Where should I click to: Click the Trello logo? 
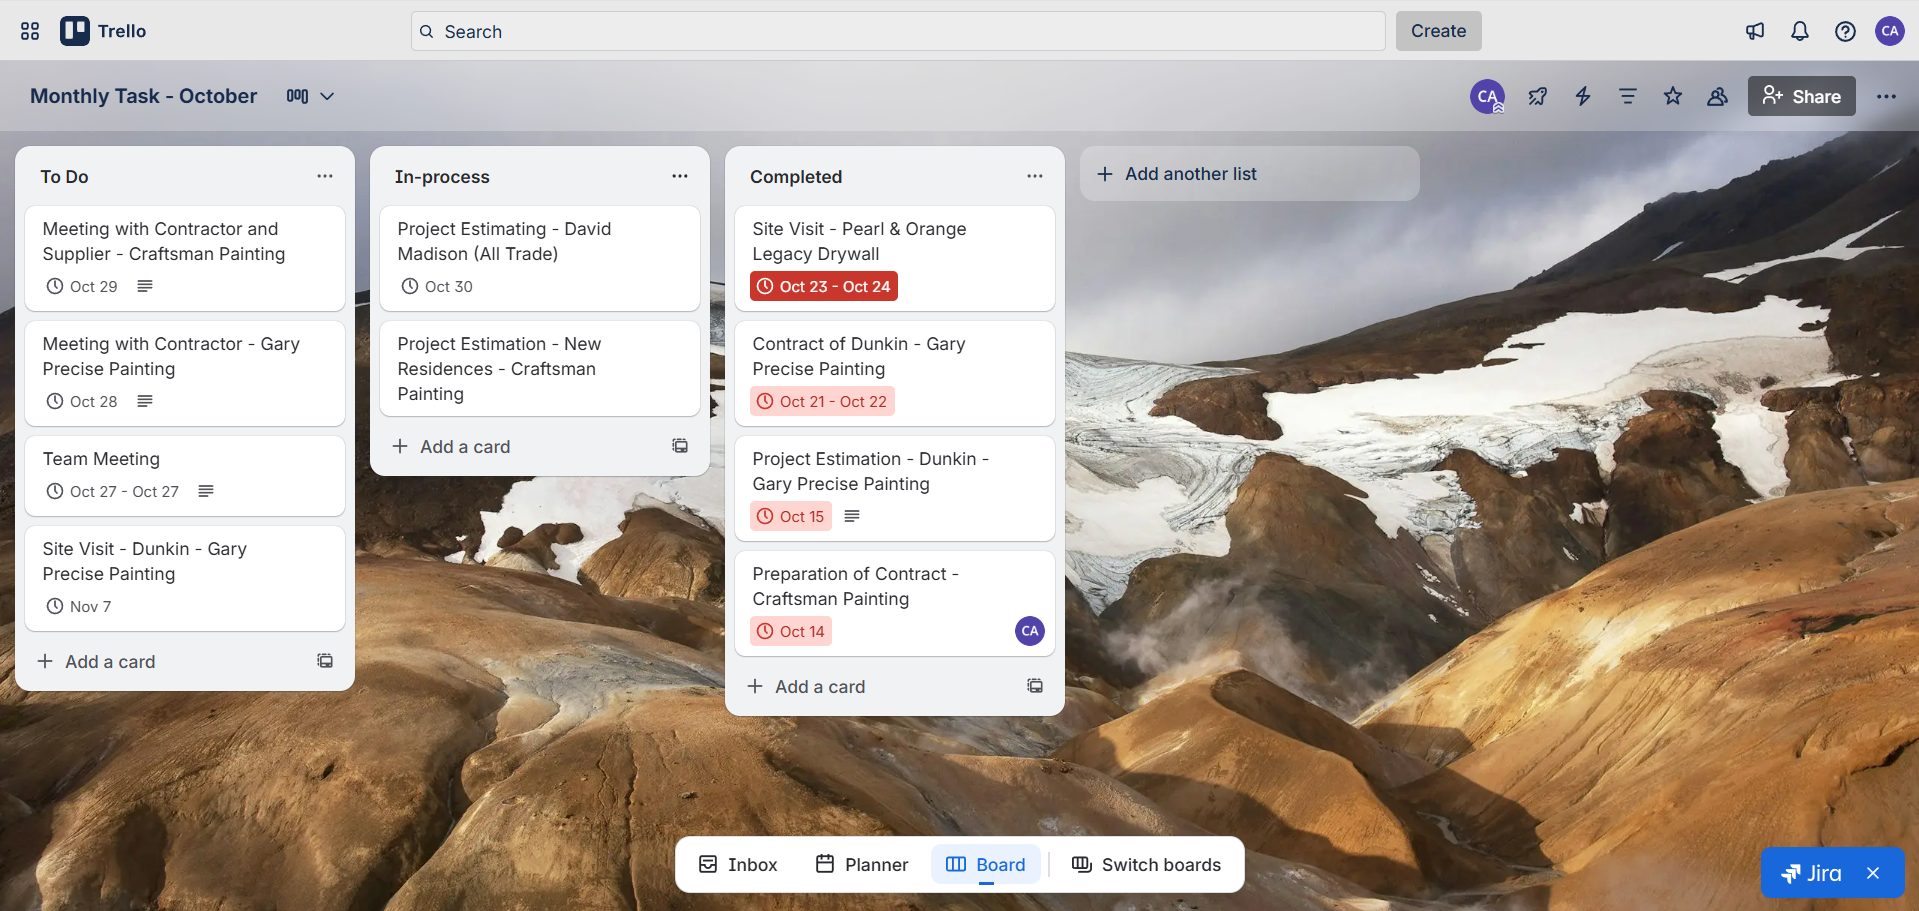coord(103,31)
